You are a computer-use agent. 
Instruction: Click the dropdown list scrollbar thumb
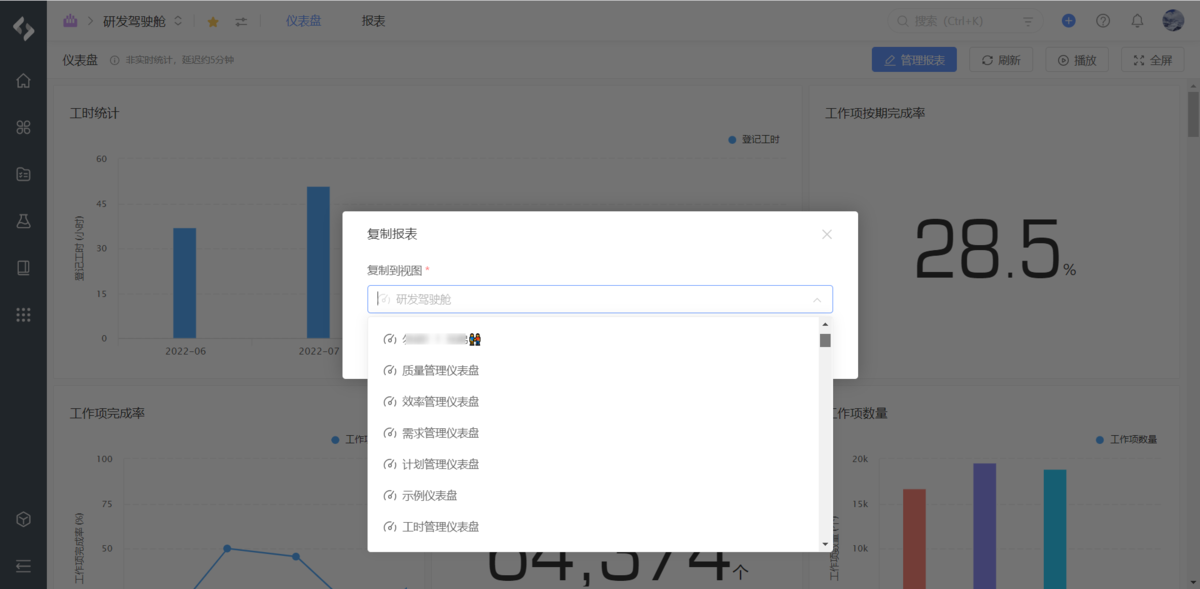tap(825, 340)
